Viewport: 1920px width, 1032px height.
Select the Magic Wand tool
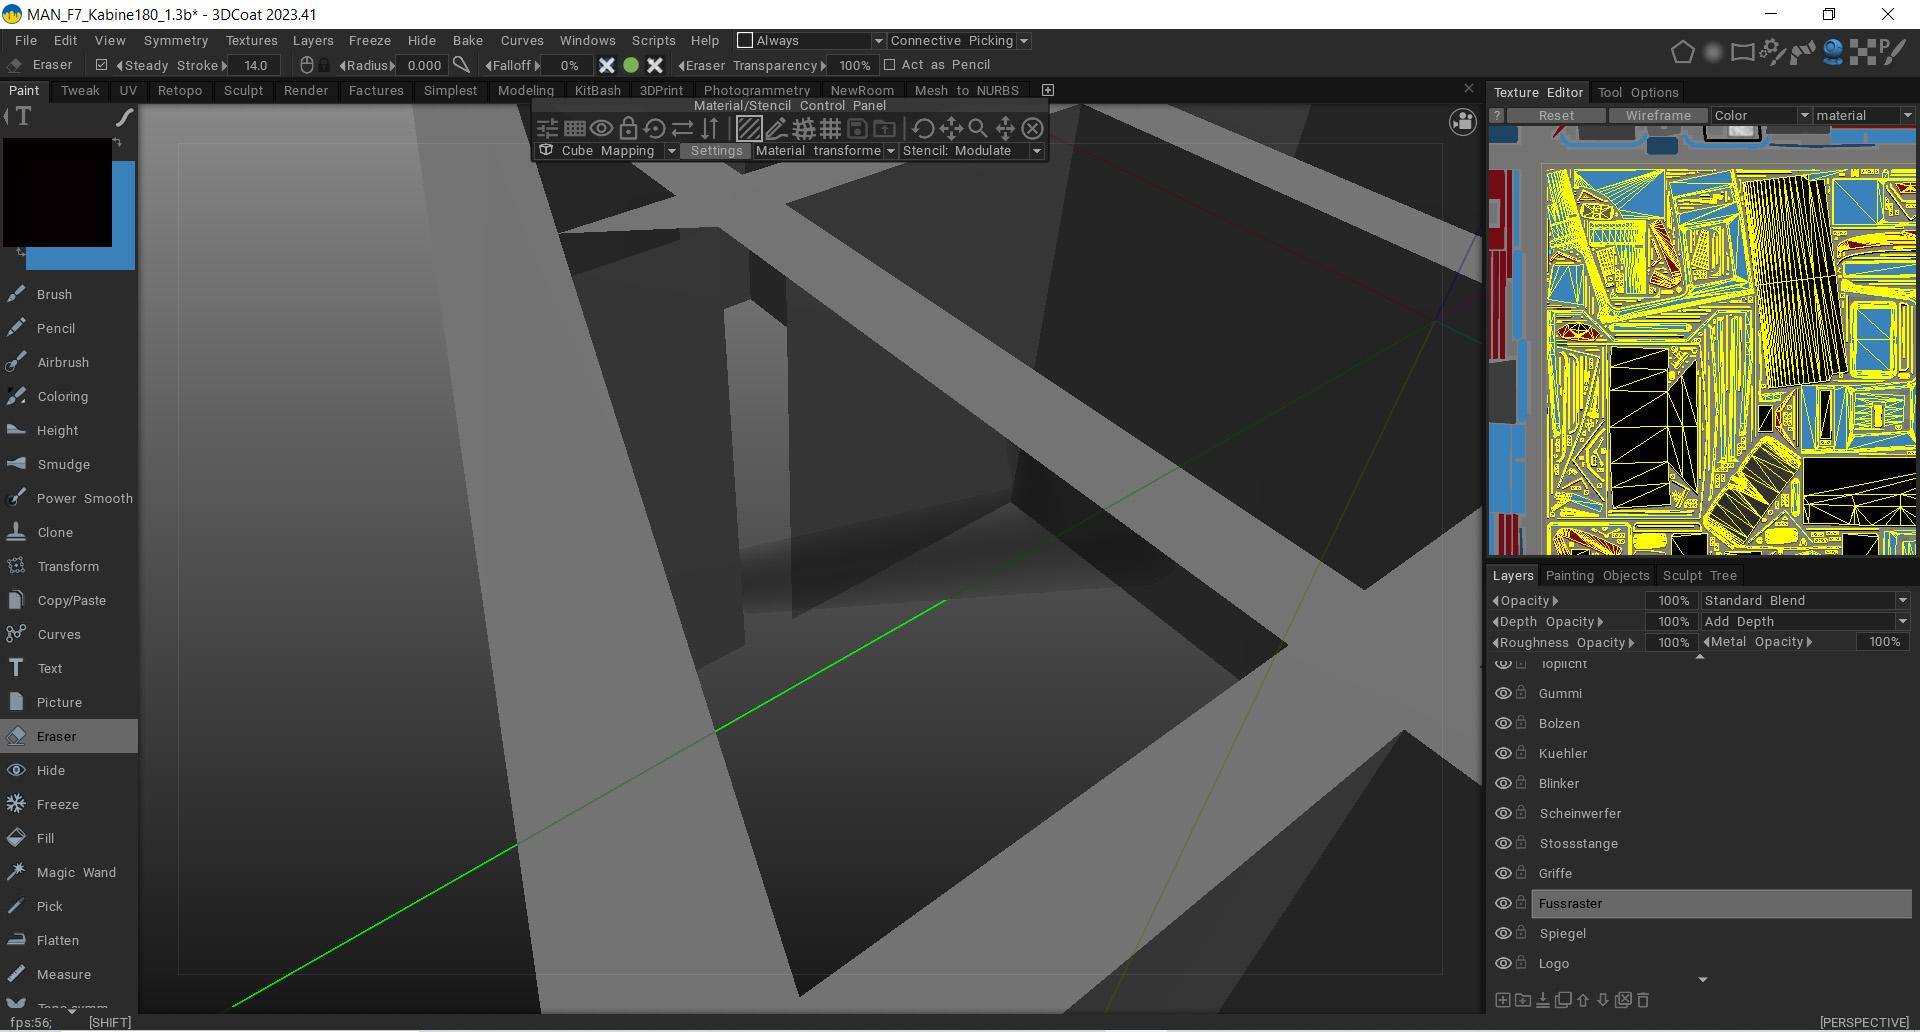pos(75,872)
